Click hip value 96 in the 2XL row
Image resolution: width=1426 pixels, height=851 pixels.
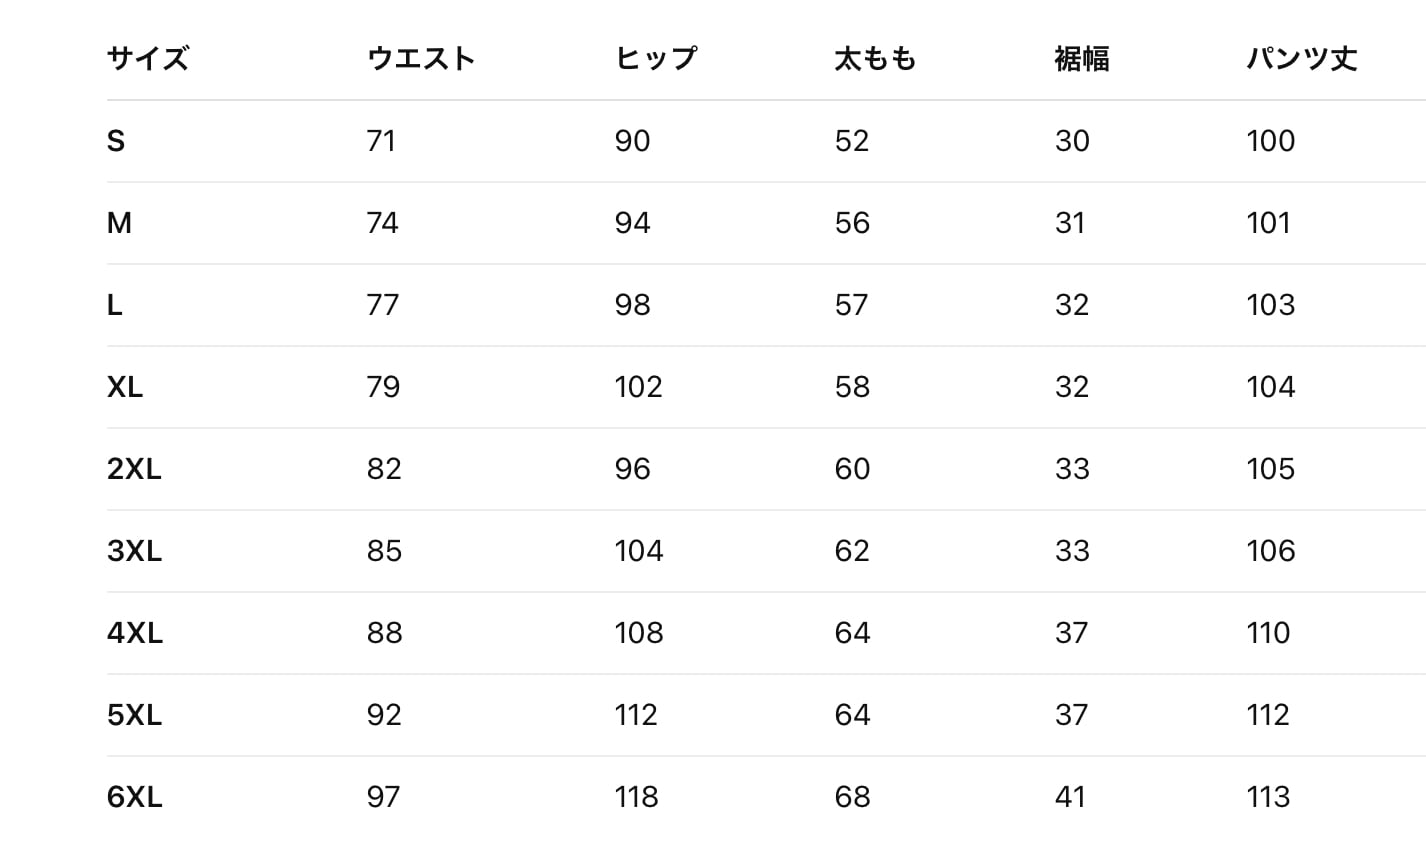632,469
